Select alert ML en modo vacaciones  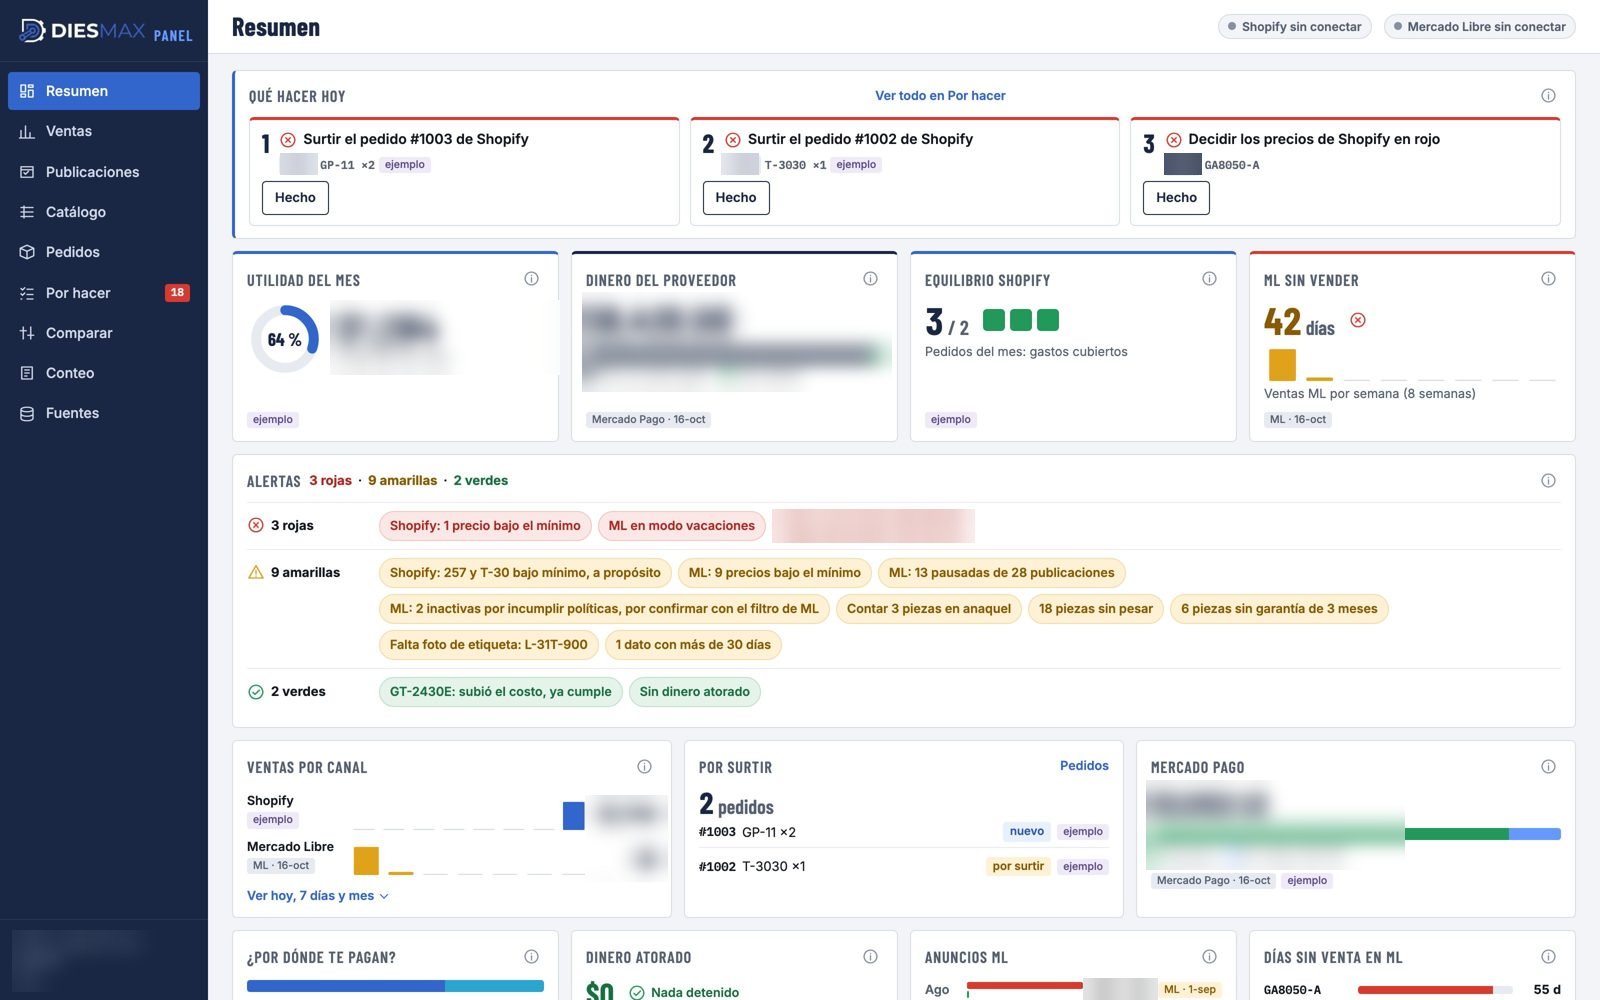pyautogui.click(x=682, y=526)
